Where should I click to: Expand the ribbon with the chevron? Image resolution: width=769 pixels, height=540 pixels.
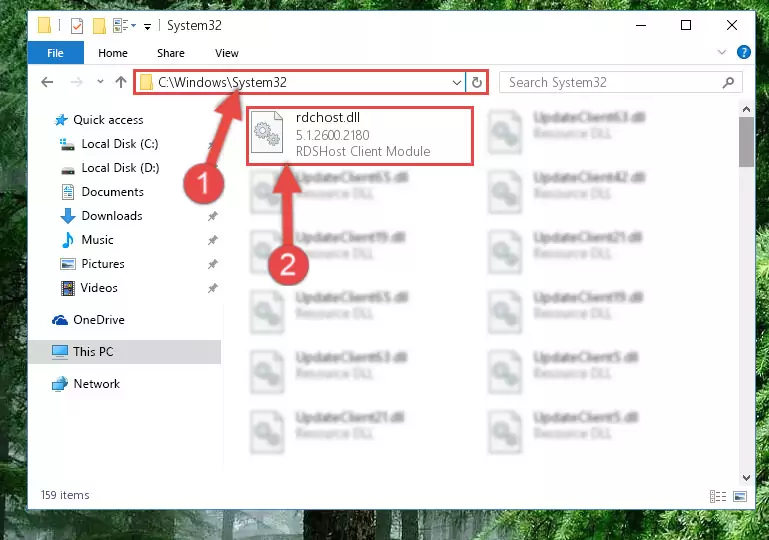tap(721, 52)
